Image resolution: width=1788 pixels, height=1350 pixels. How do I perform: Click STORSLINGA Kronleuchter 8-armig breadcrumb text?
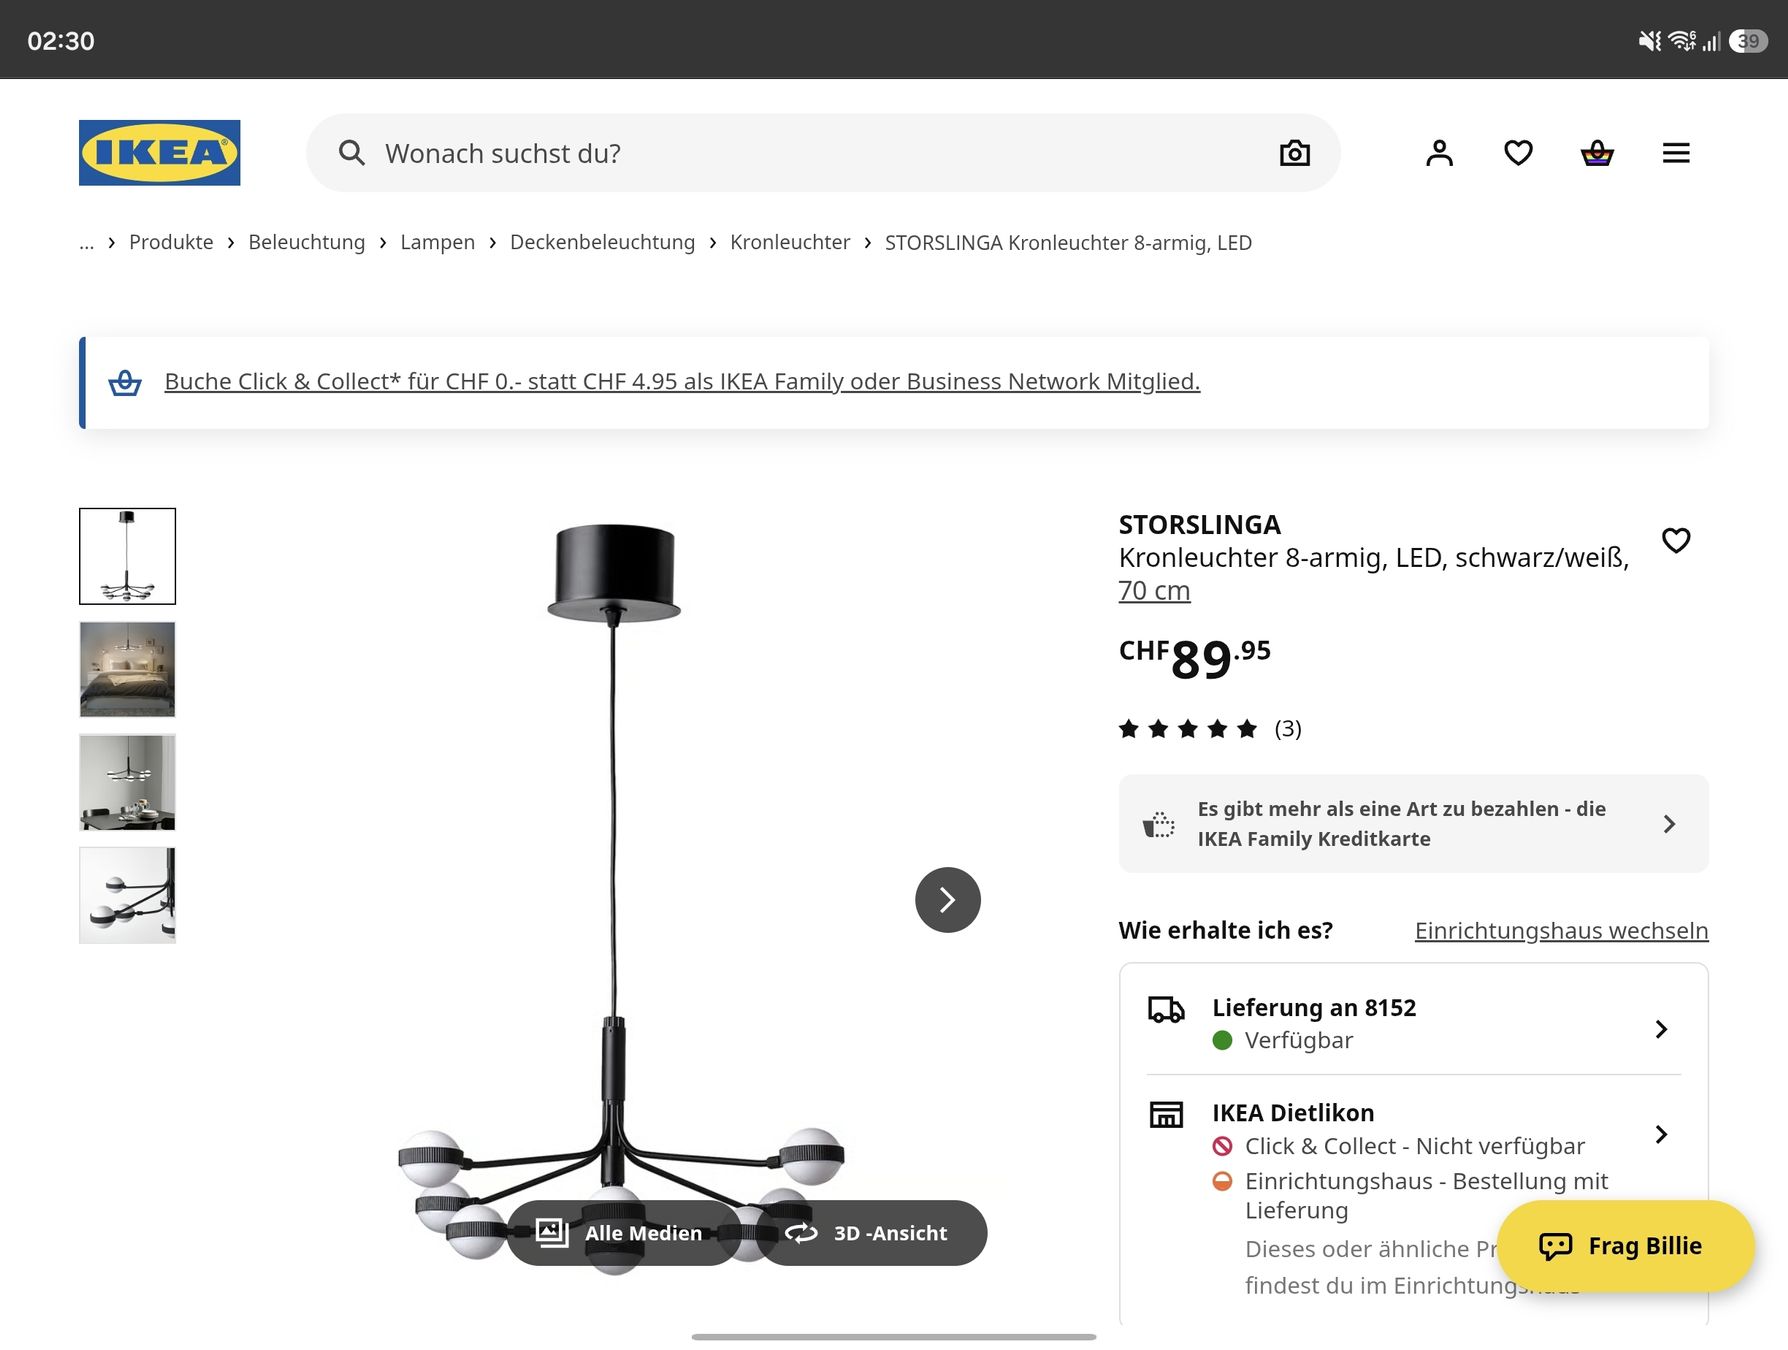(x=1068, y=243)
